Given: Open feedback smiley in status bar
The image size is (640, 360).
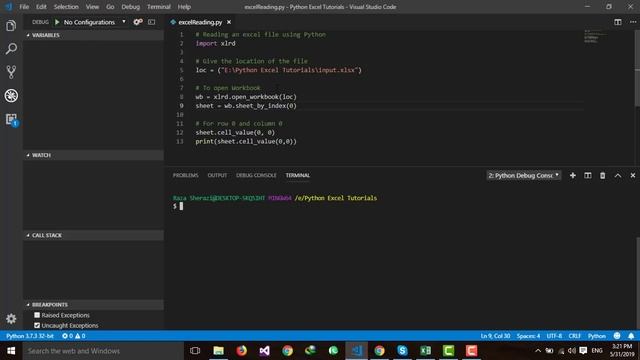Looking at the screenshot, I should pos(617,336).
